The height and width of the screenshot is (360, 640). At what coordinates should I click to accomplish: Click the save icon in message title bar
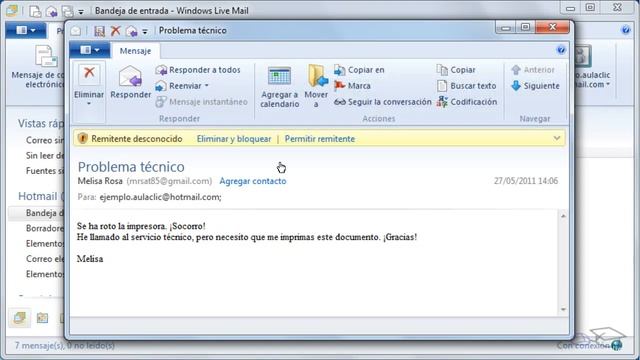(x=99, y=31)
